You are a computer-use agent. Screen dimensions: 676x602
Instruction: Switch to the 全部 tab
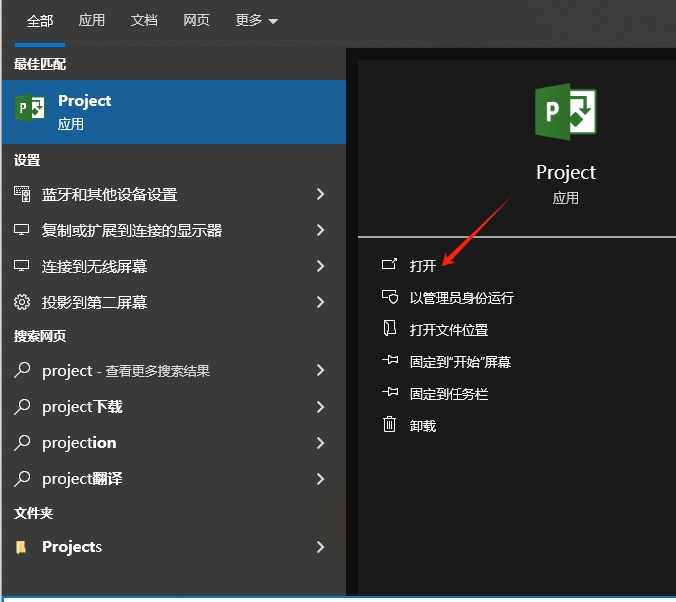[40, 21]
